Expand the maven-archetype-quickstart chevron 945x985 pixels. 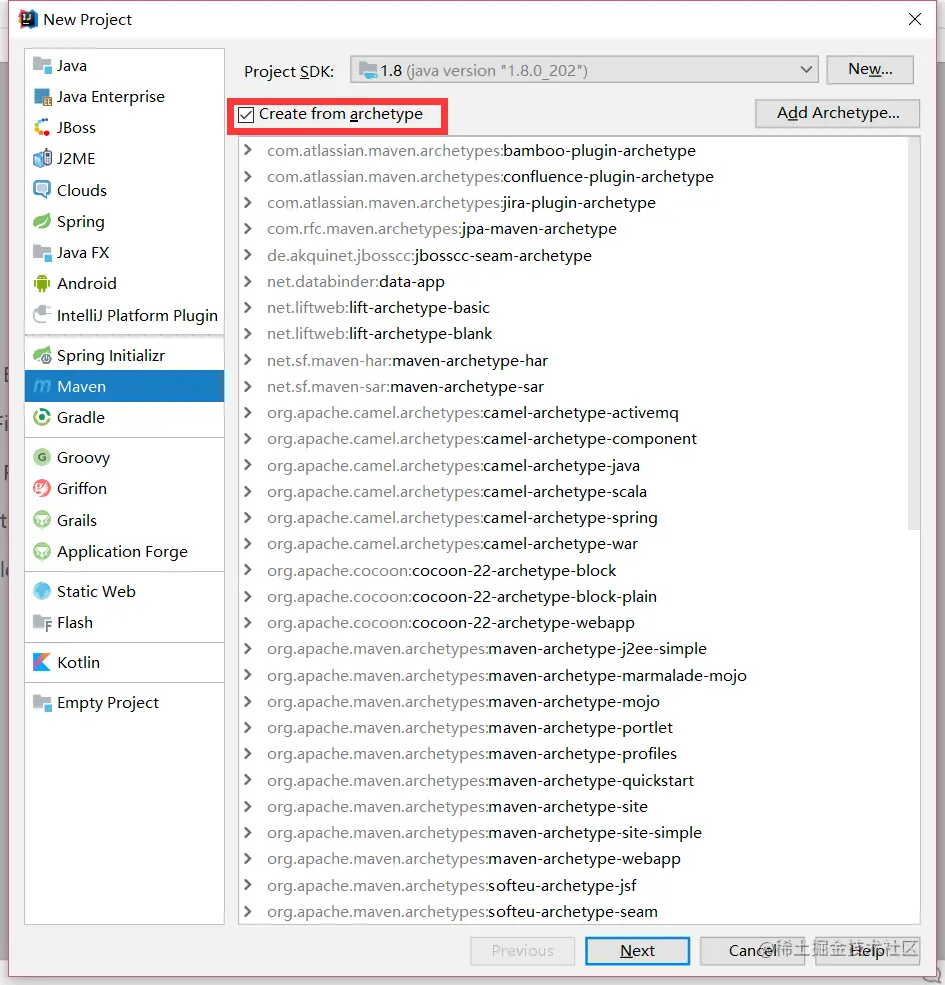248,780
